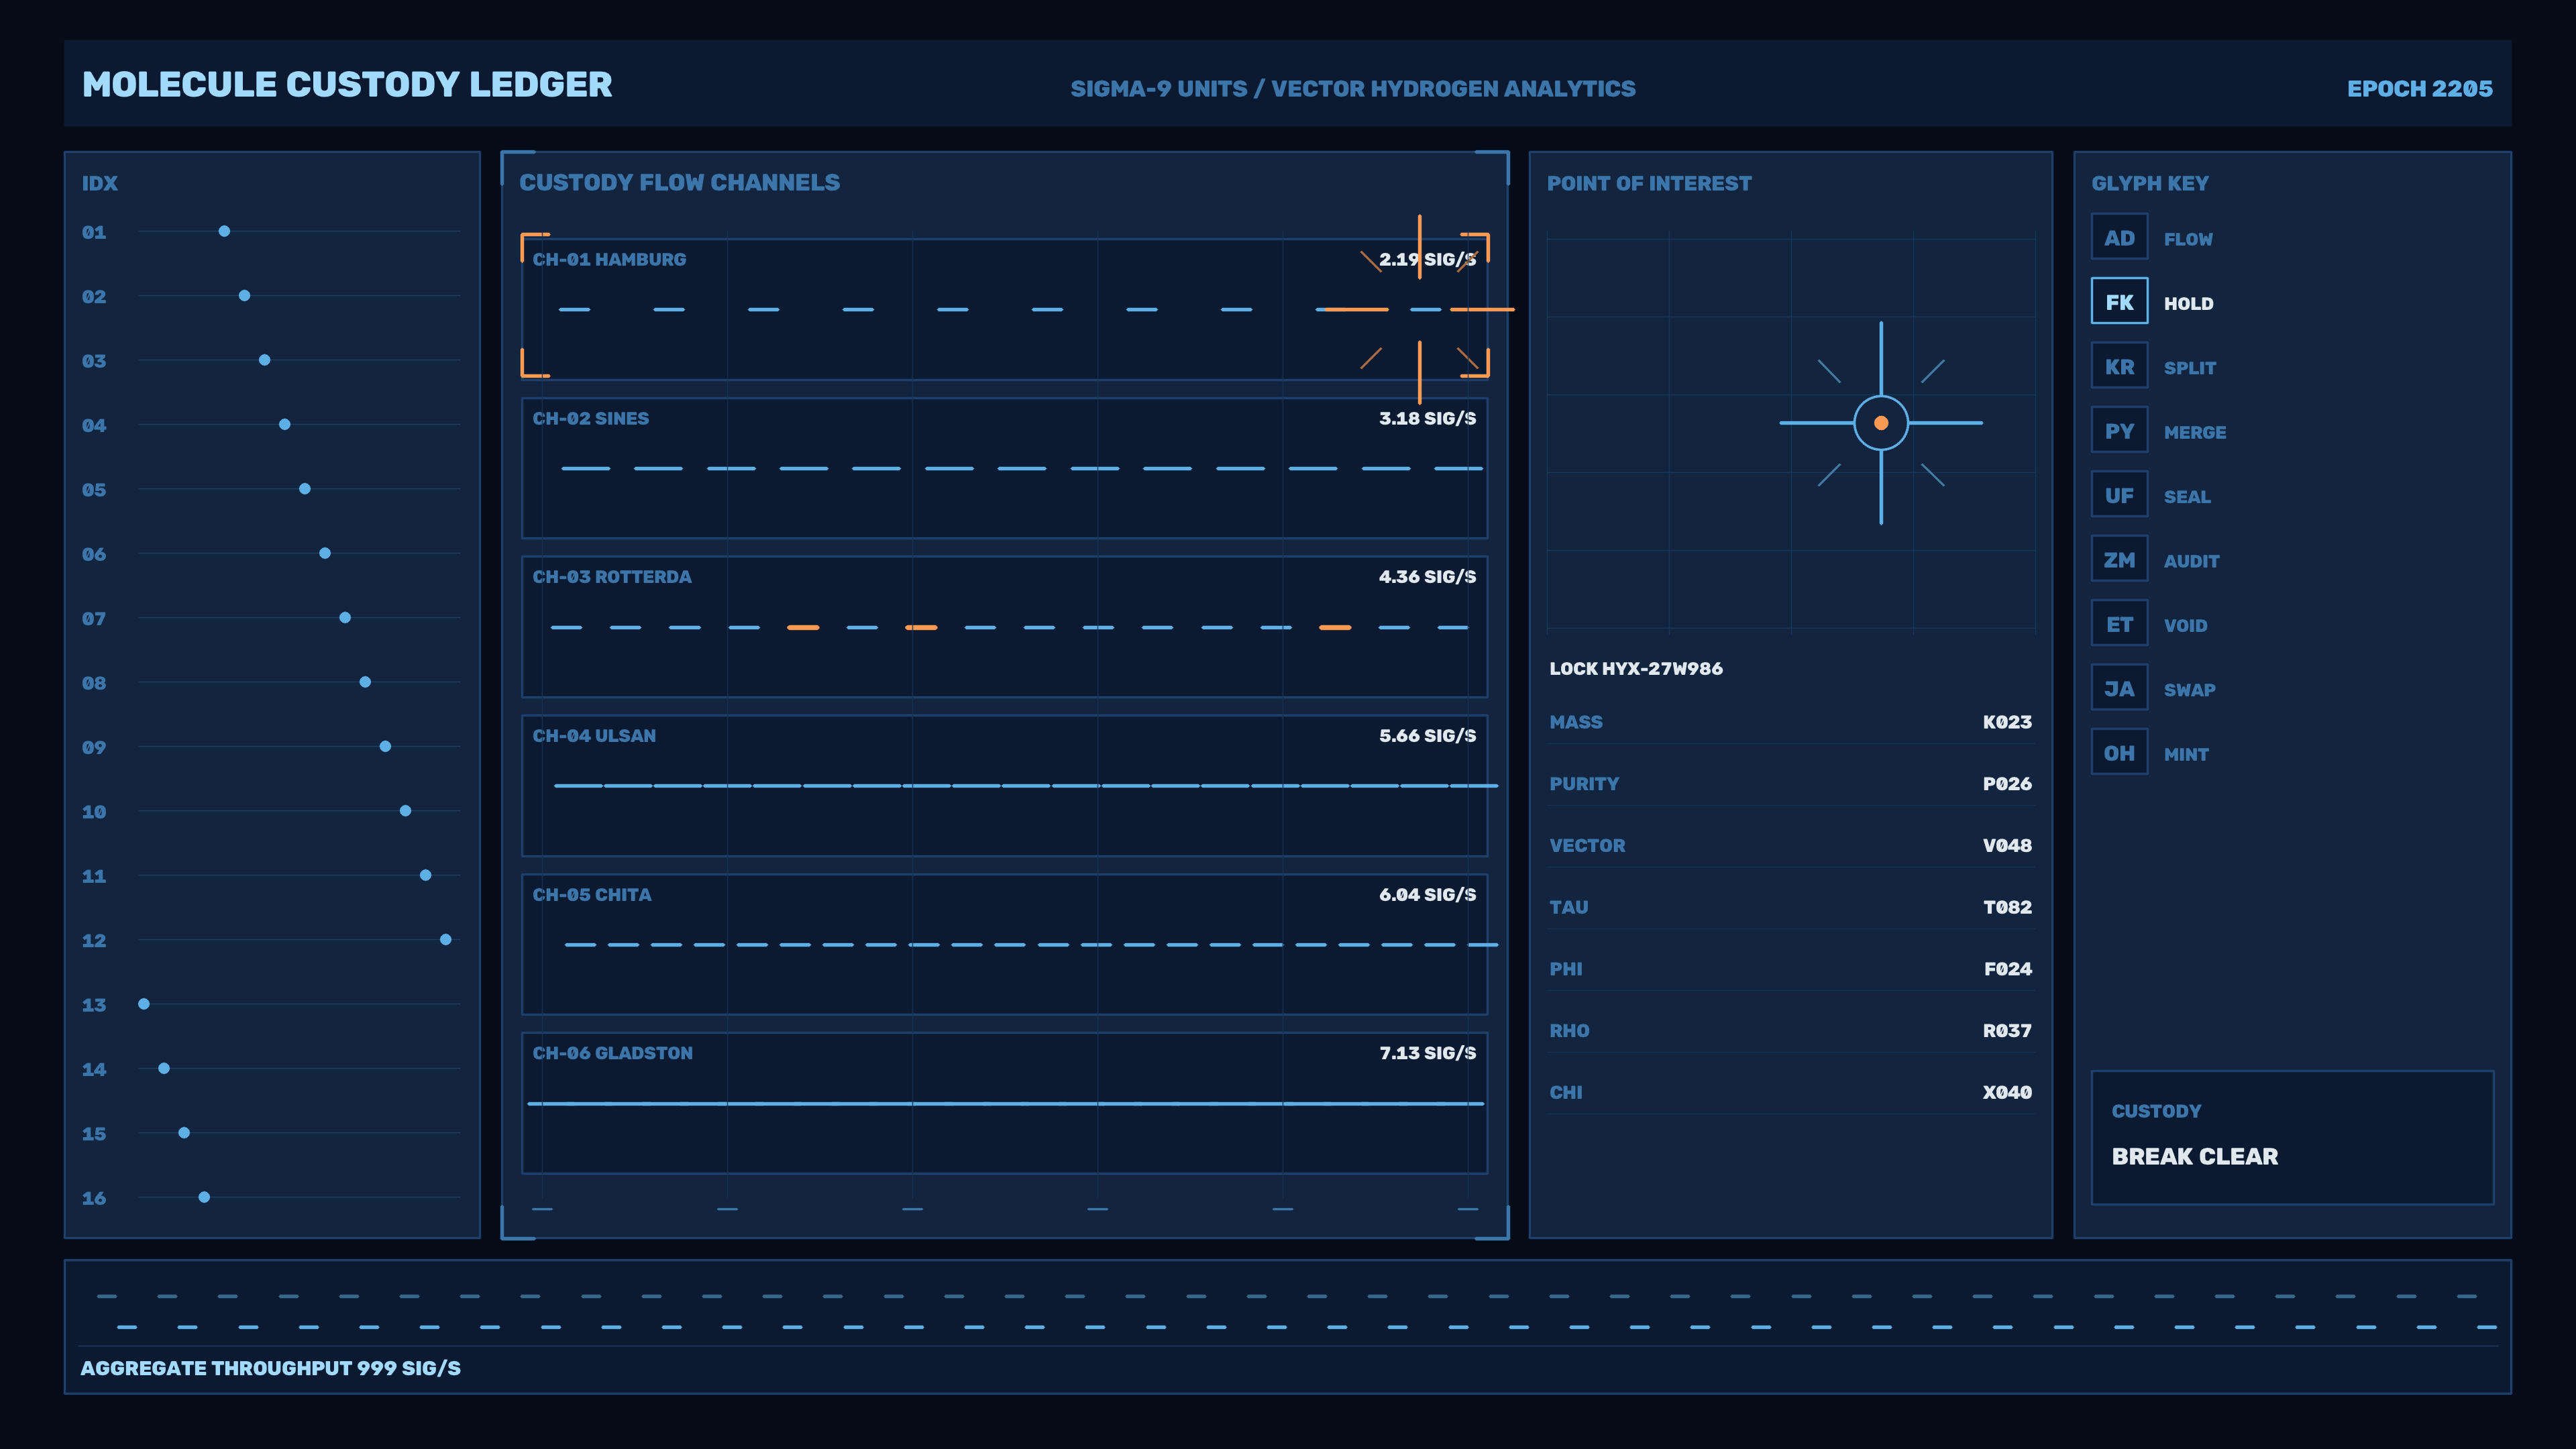The width and height of the screenshot is (2576, 1449).
Task: Select index row 15 label
Action: click(94, 1133)
